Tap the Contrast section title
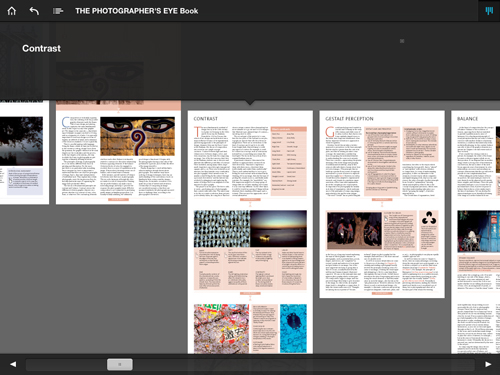The width and height of the screenshot is (500, 375). [41, 49]
